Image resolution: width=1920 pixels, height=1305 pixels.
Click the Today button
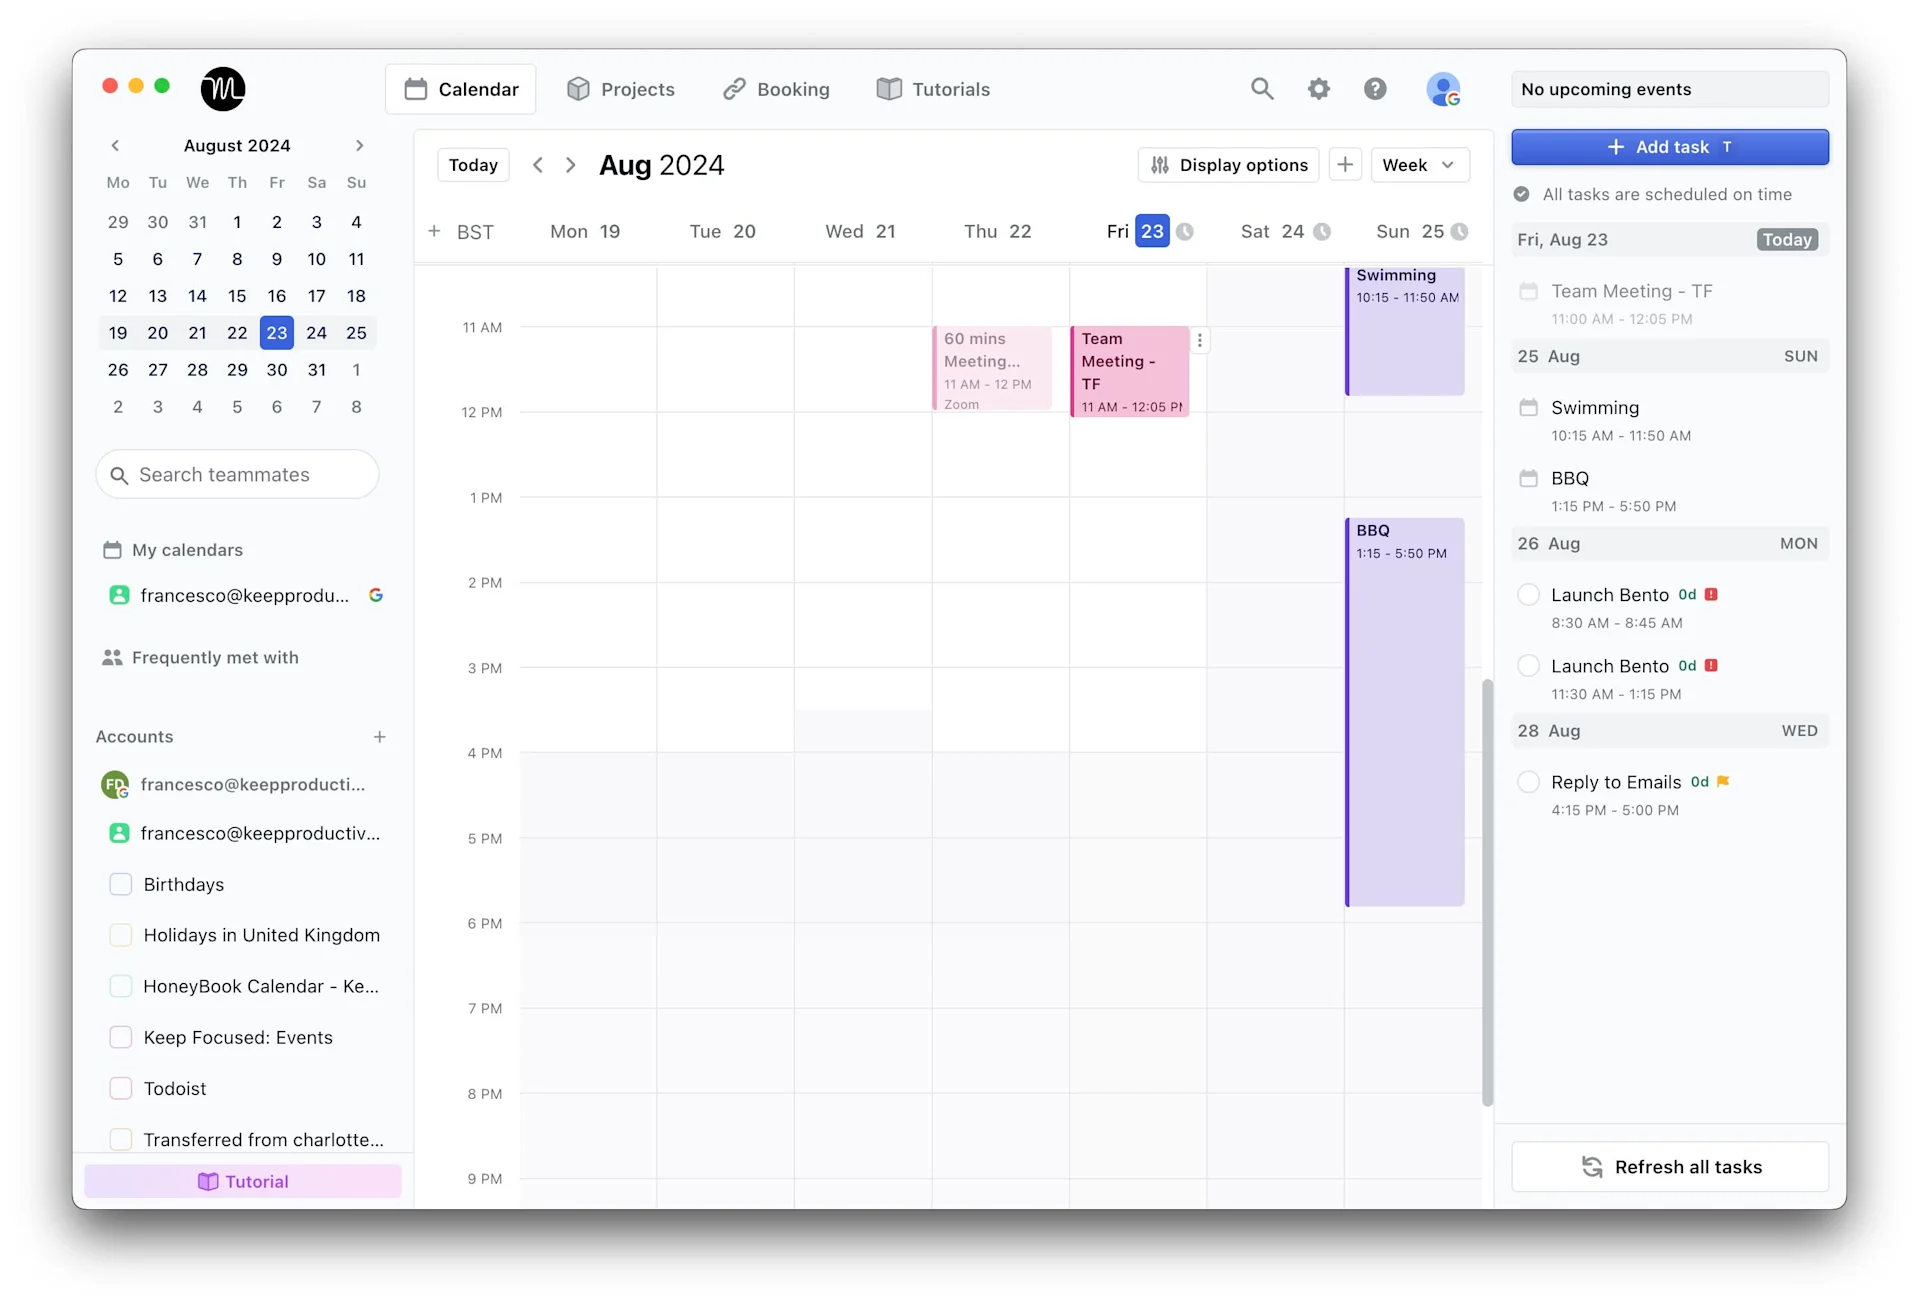(472, 165)
